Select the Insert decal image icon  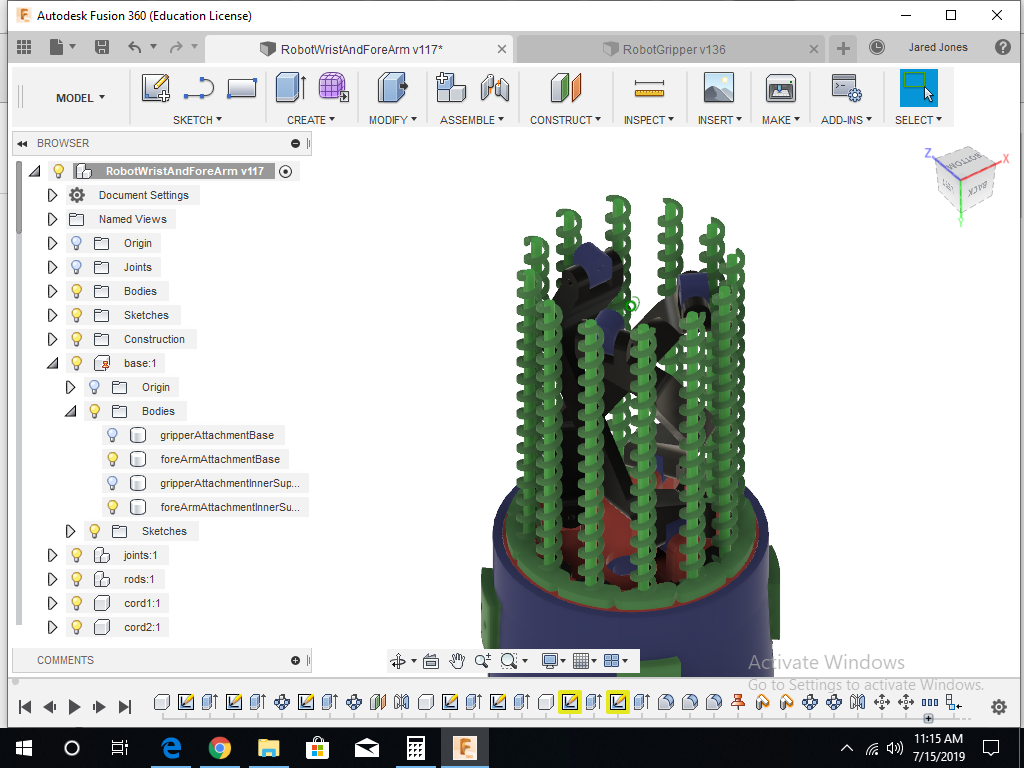718,88
